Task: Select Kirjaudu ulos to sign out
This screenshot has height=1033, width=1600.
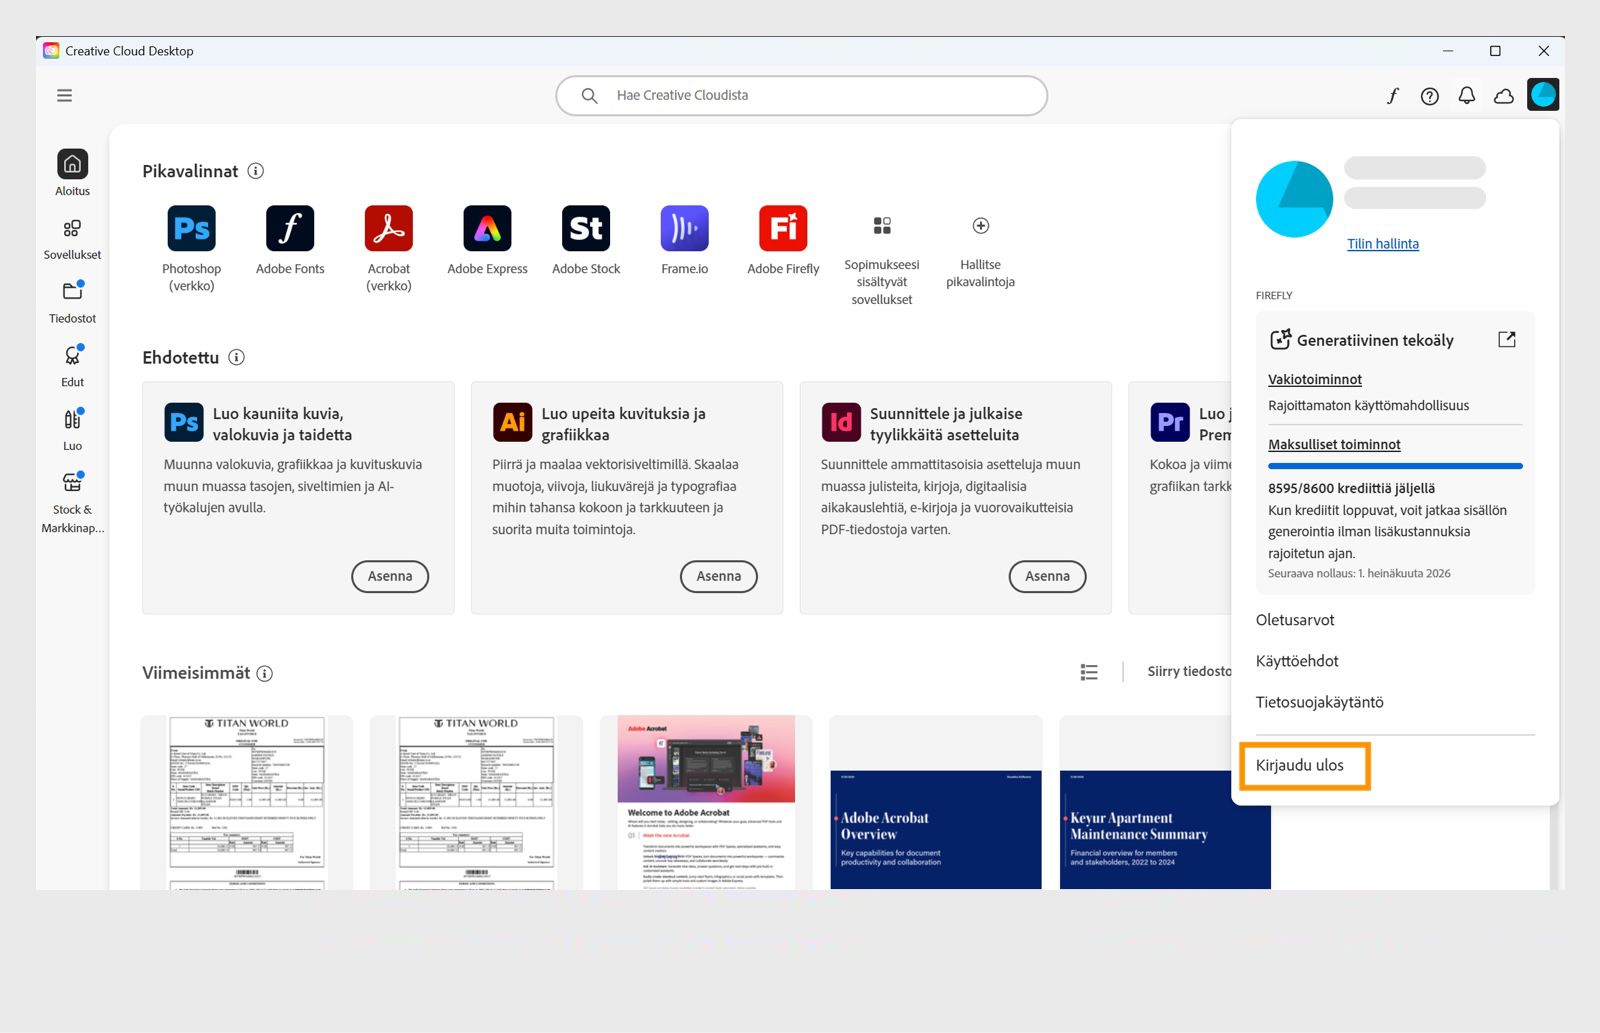Action: click(1300, 765)
